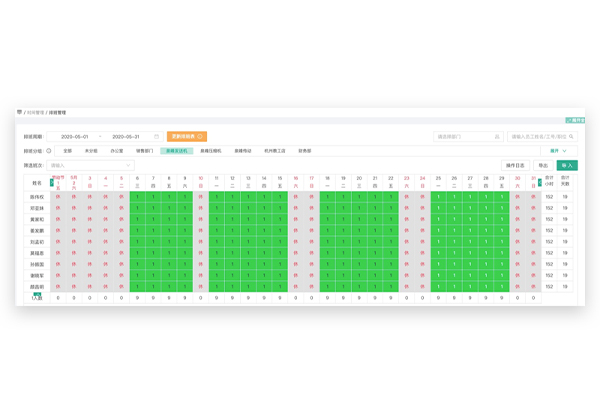The image size is (600, 400).
Task: Select the 办公室 group tab
Action: click(117, 151)
